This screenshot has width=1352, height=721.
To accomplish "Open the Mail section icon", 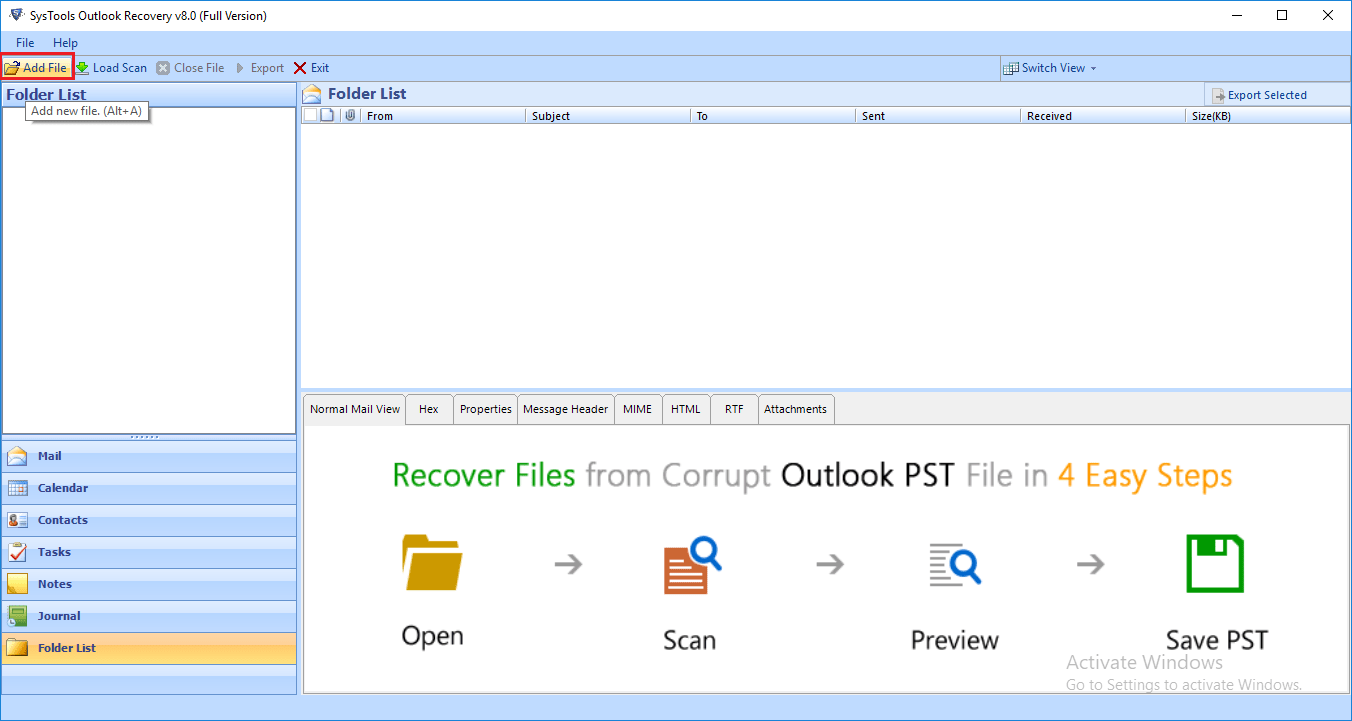I will pos(17,457).
